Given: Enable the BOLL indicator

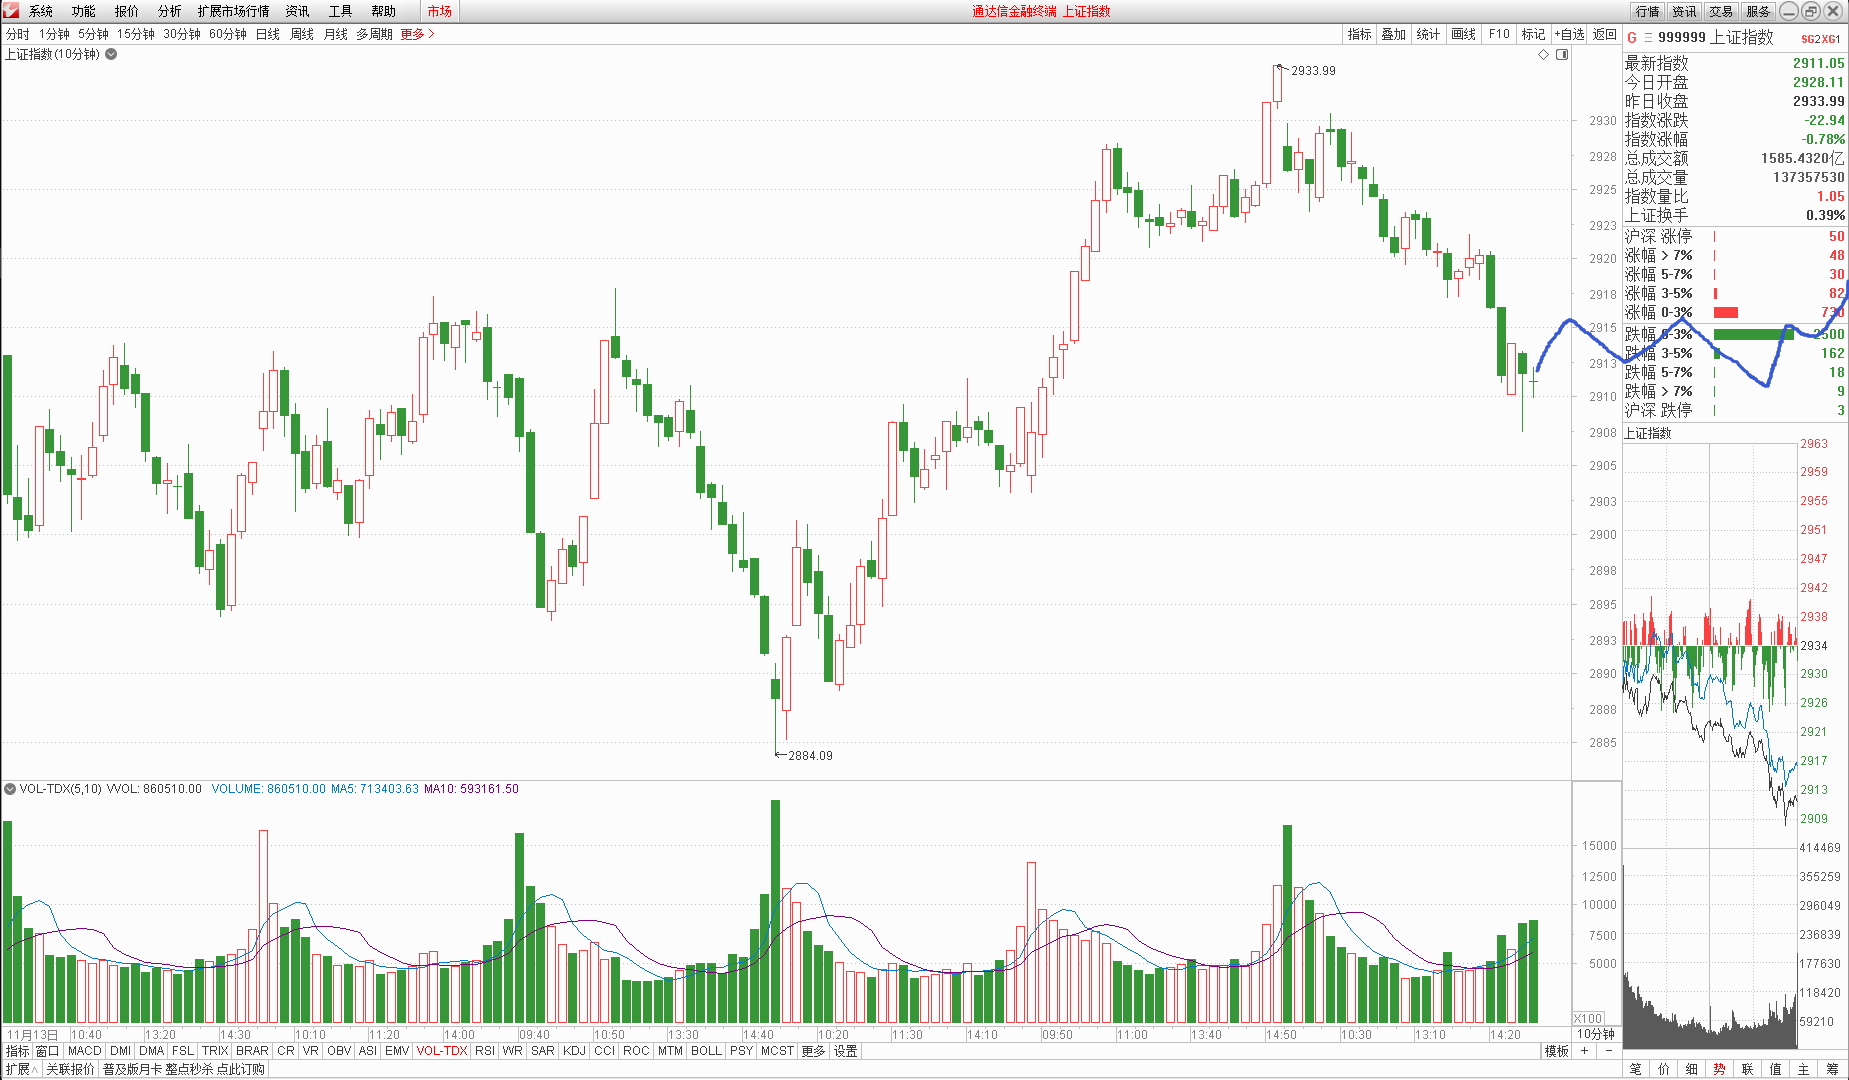Looking at the screenshot, I should click(x=706, y=1051).
